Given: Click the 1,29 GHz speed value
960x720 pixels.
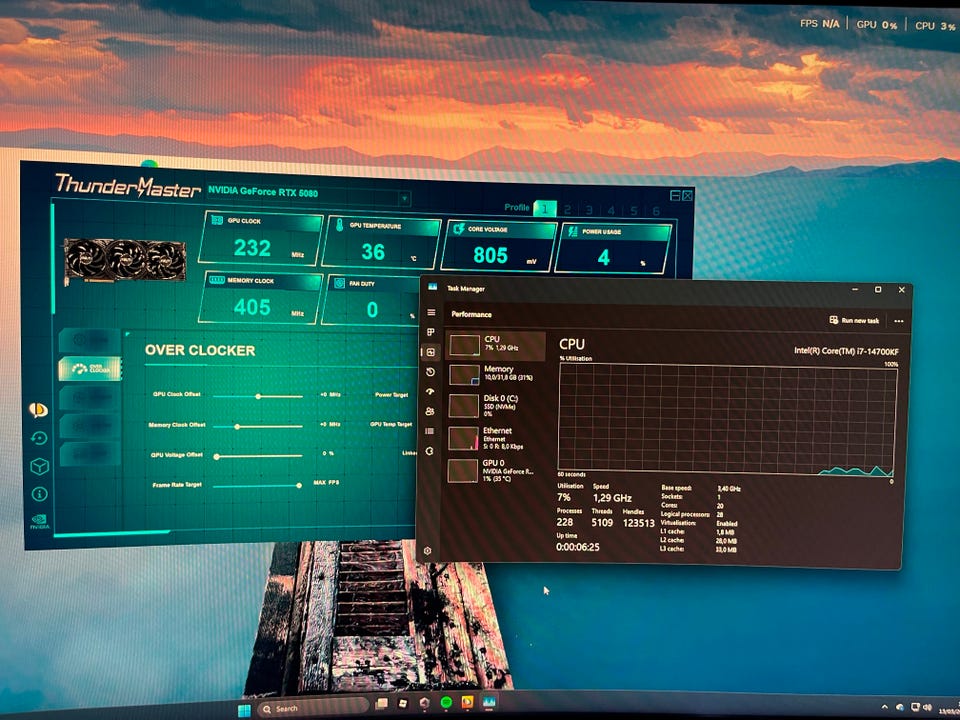Looking at the screenshot, I should pyautogui.click(x=612, y=498).
